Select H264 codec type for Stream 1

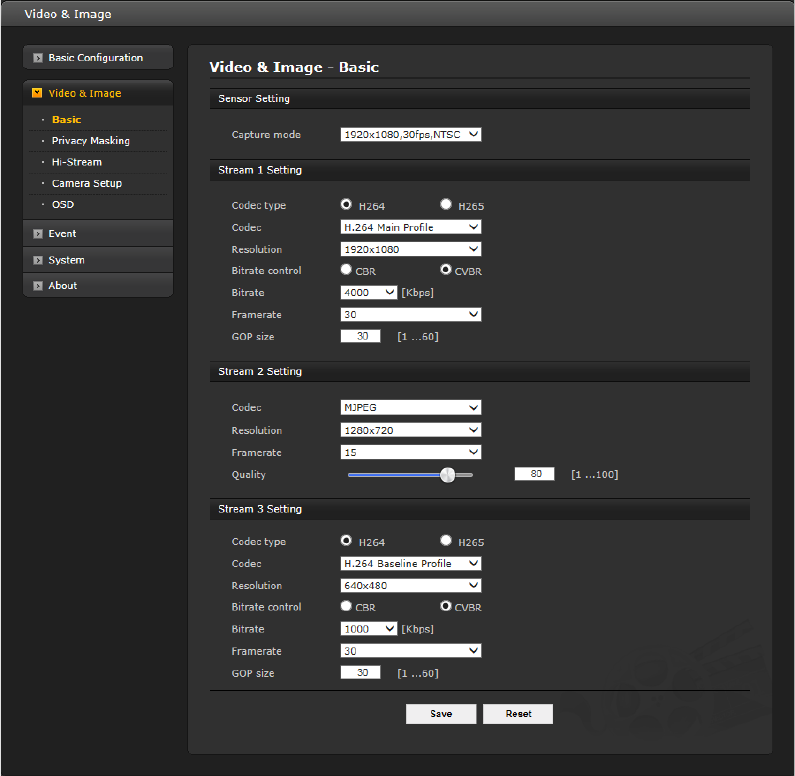346,204
